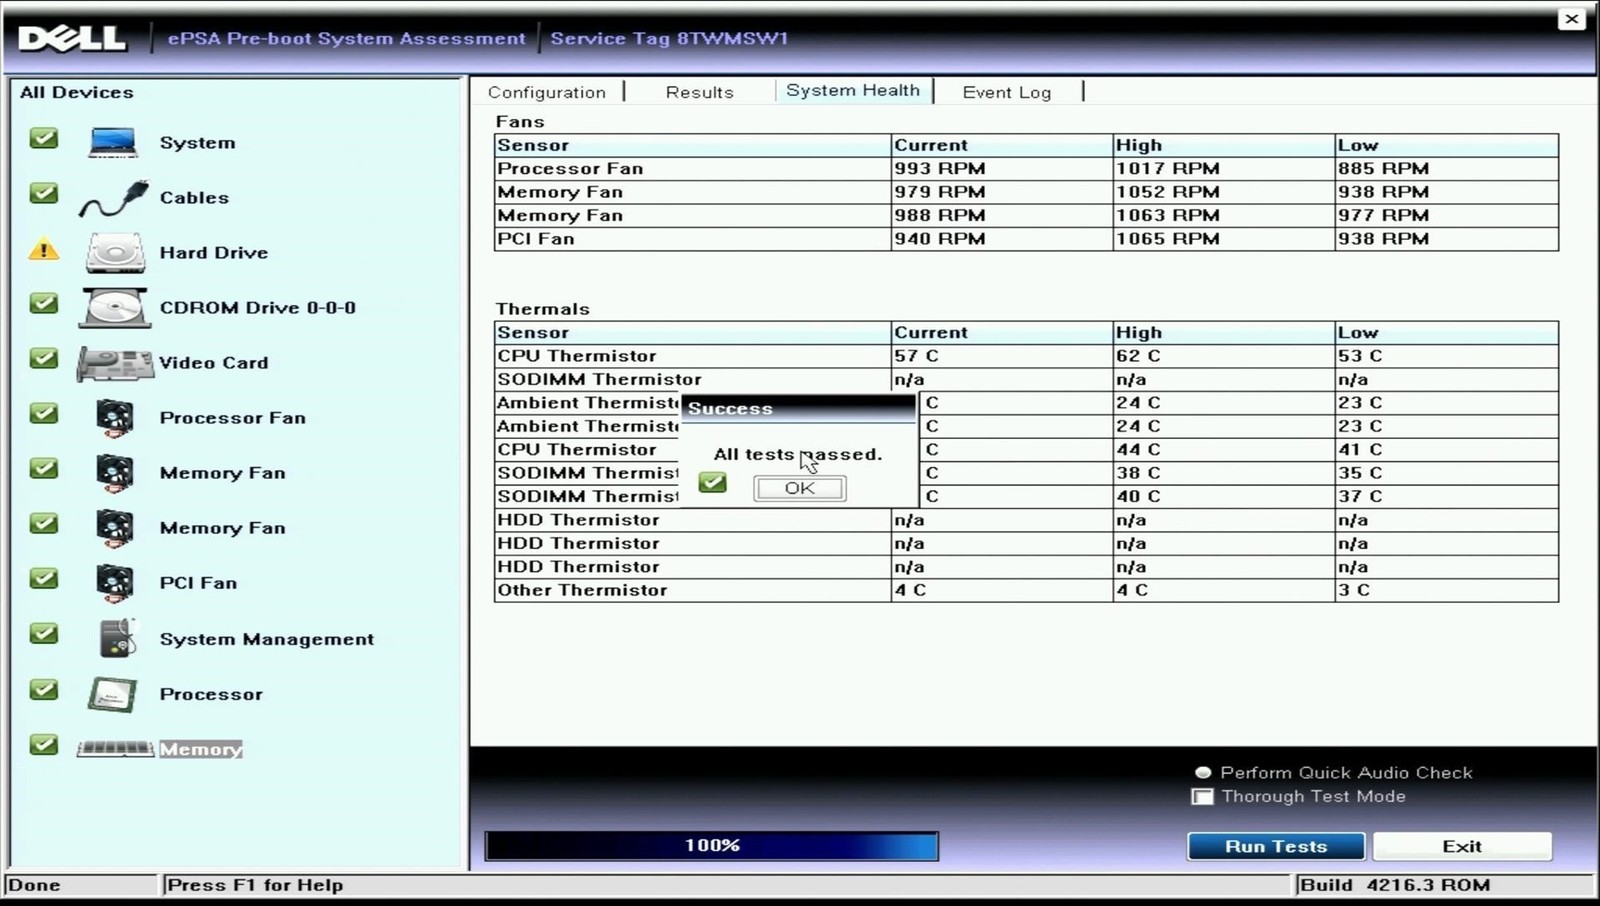The height and width of the screenshot is (906, 1600).
Task: Open the Event Log tab
Action: pos(1007,92)
